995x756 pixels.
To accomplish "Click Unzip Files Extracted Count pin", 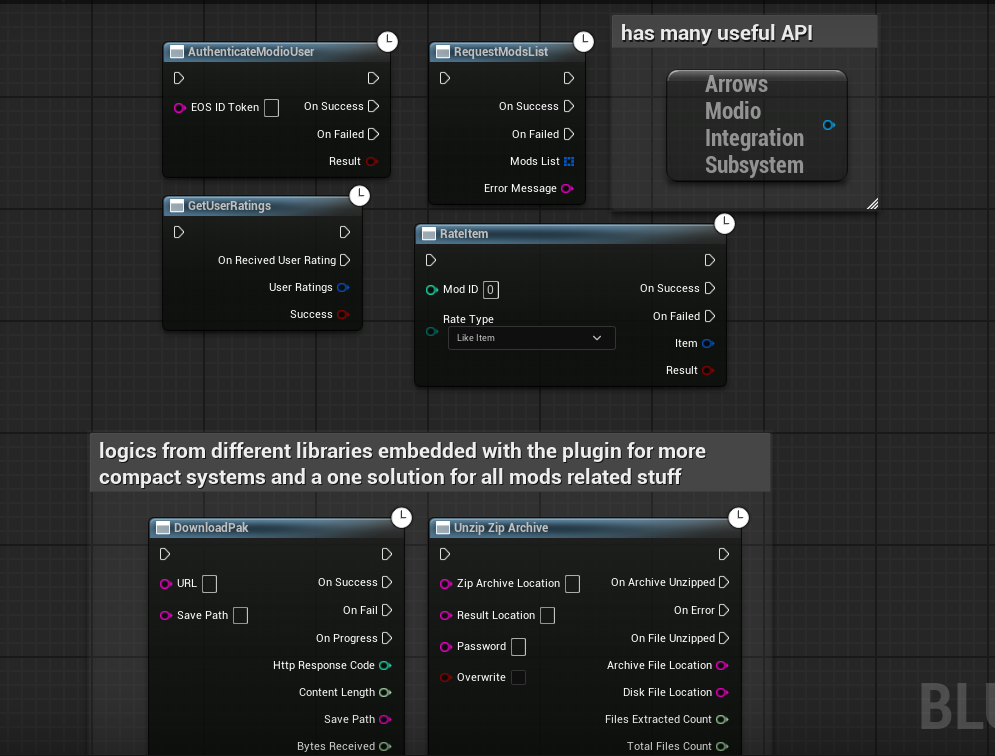I will (x=722, y=719).
